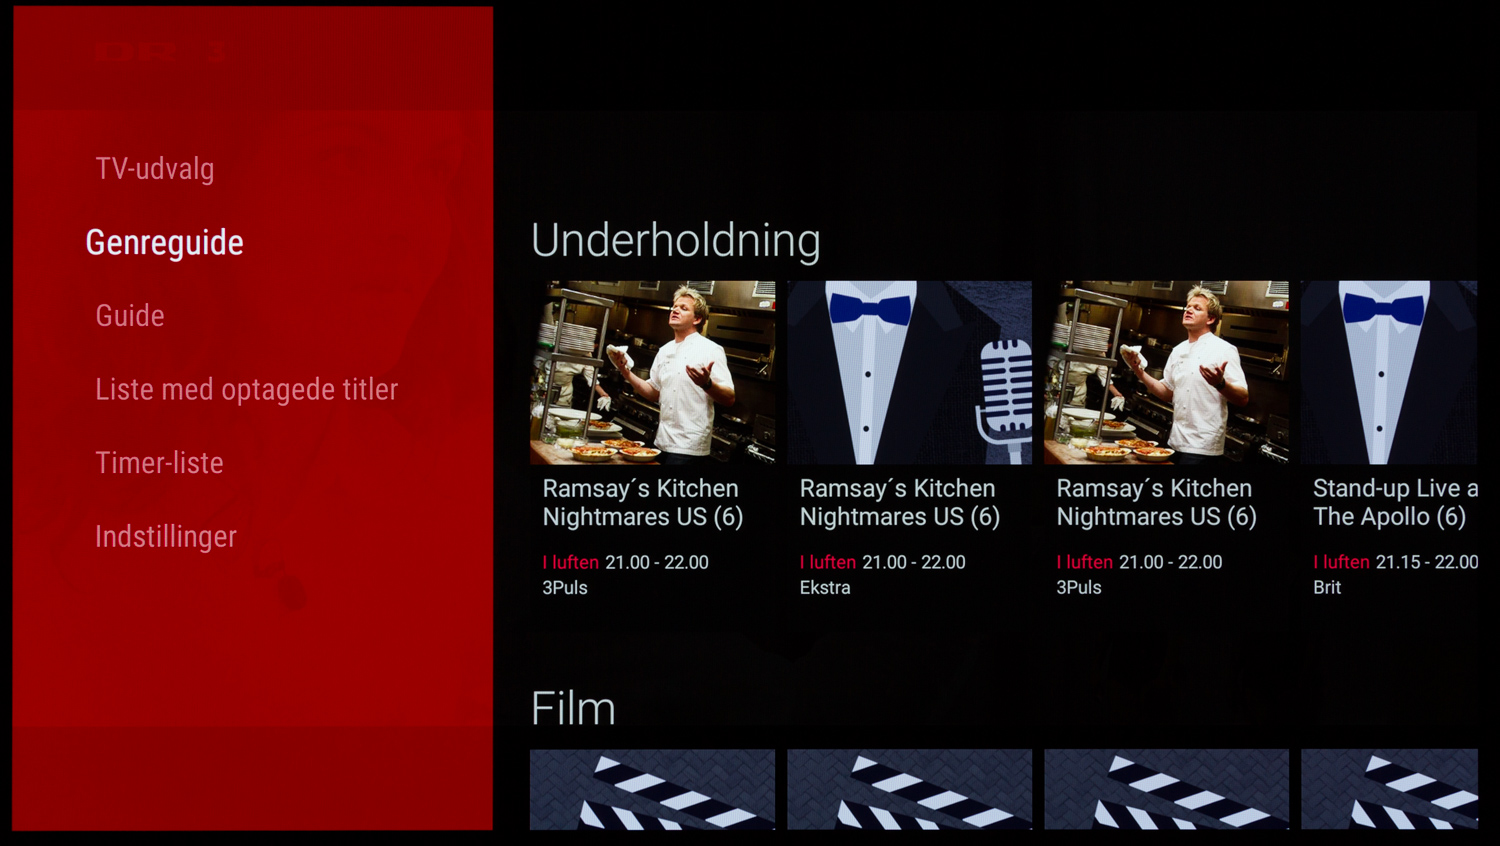Image resolution: width=1500 pixels, height=846 pixels.
Task: Select TV-udvalg in the red menu
Action: click(x=155, y=169)
